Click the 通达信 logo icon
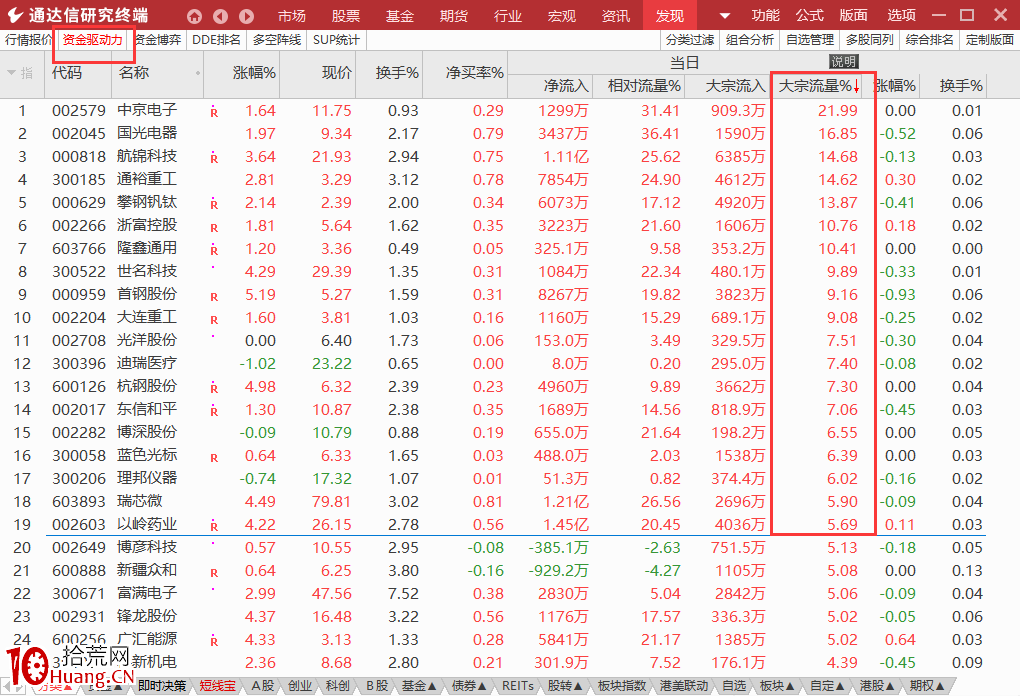The width and height of the screenshot is (1020, 696). click(14, 16)
